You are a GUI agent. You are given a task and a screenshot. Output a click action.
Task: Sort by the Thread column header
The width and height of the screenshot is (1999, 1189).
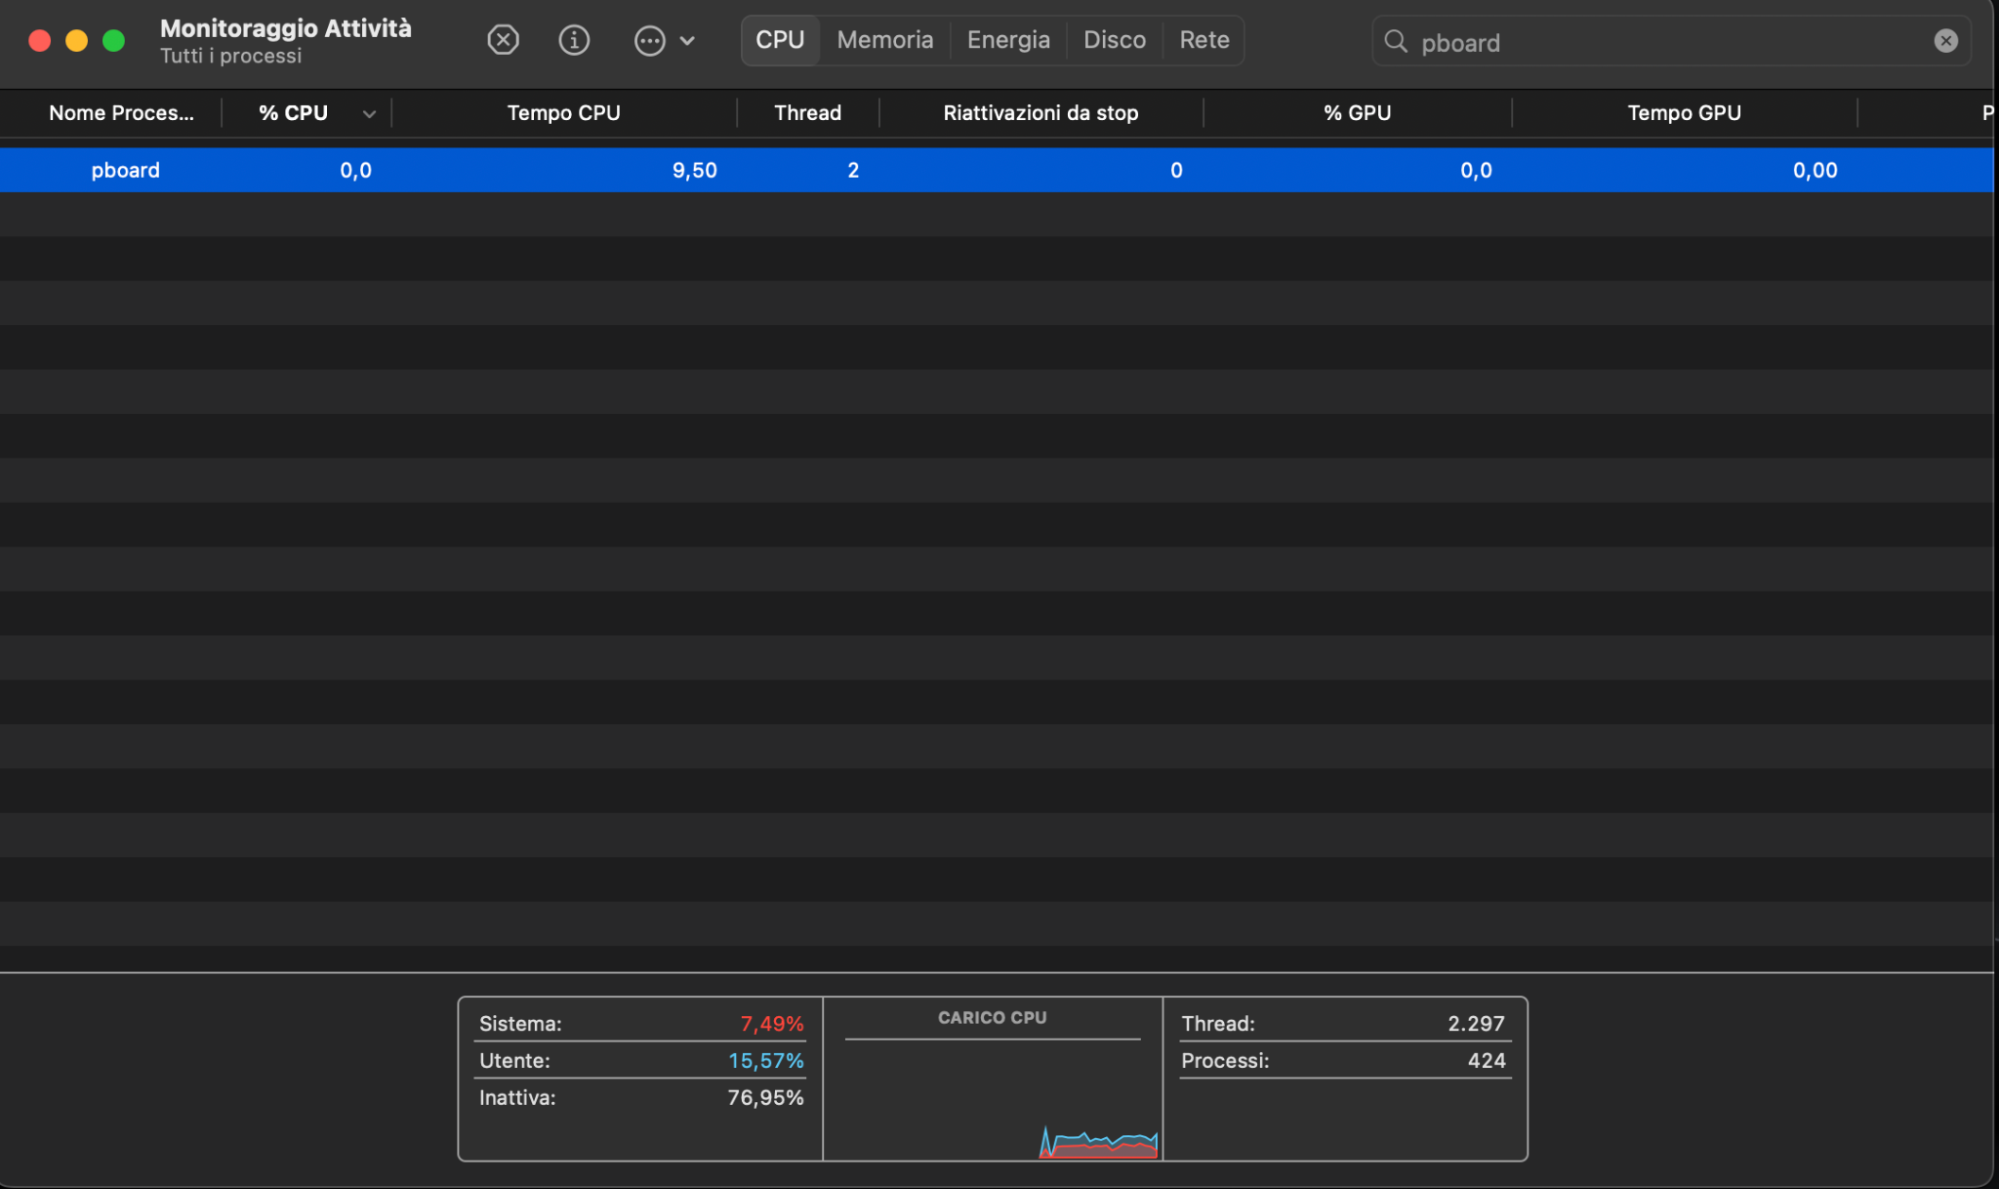807,112
